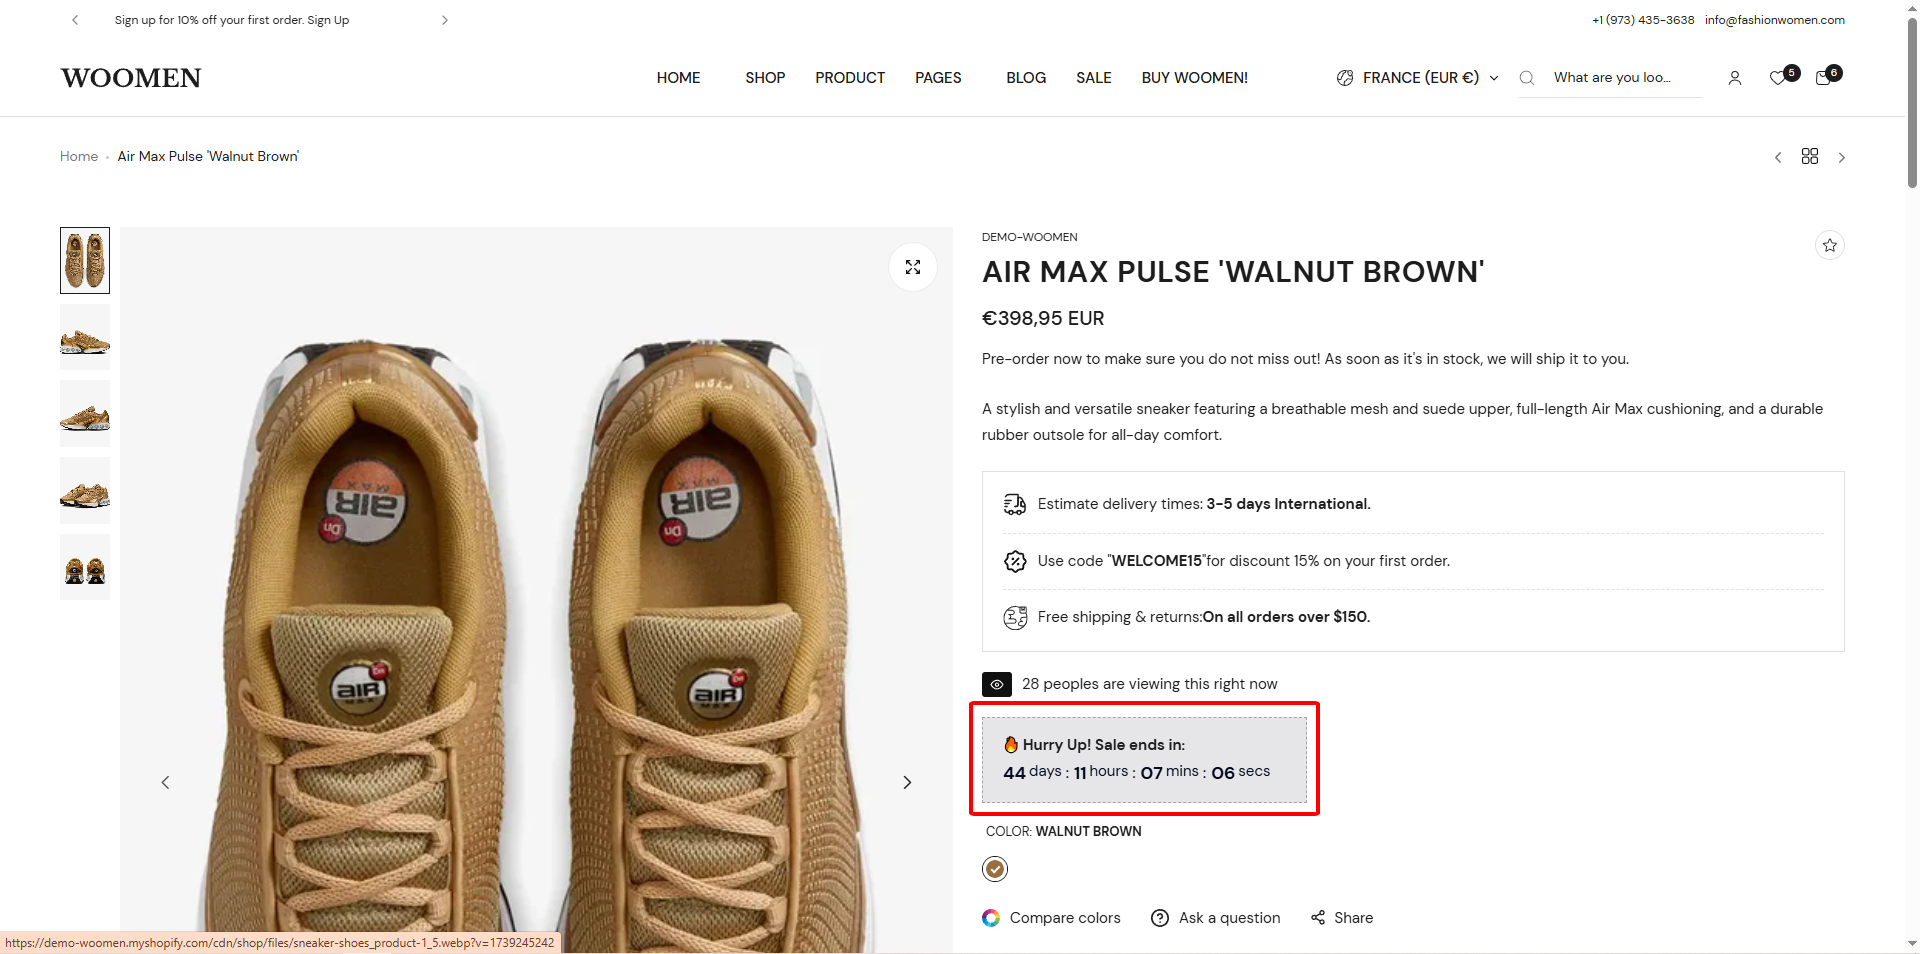
Task: Open the shopping cart bag icon
Action: pos(1823,78)
